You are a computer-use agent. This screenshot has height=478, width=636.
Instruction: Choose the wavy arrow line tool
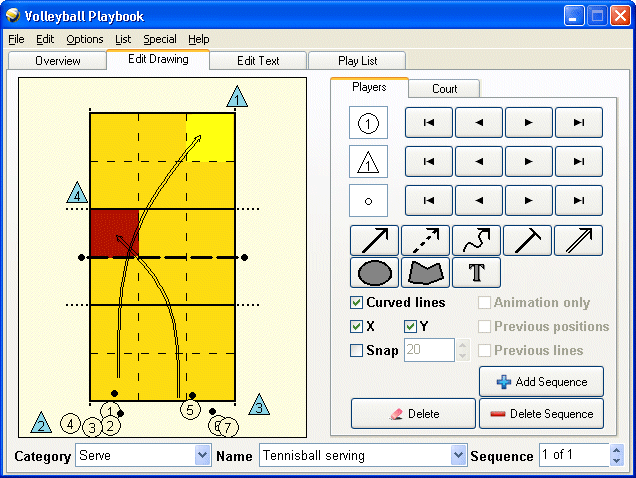point(476,241)
